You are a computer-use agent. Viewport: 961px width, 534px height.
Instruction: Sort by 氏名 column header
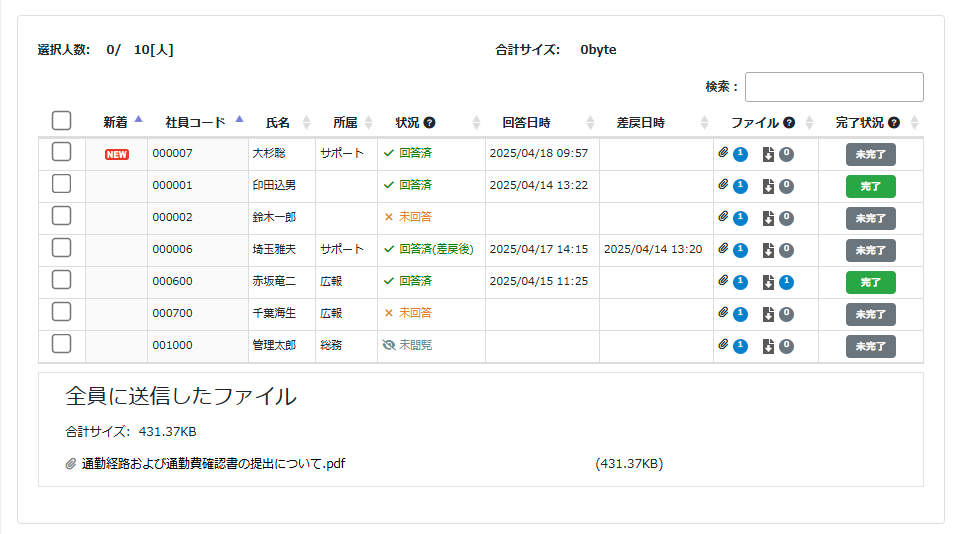(x=277, y=123)
